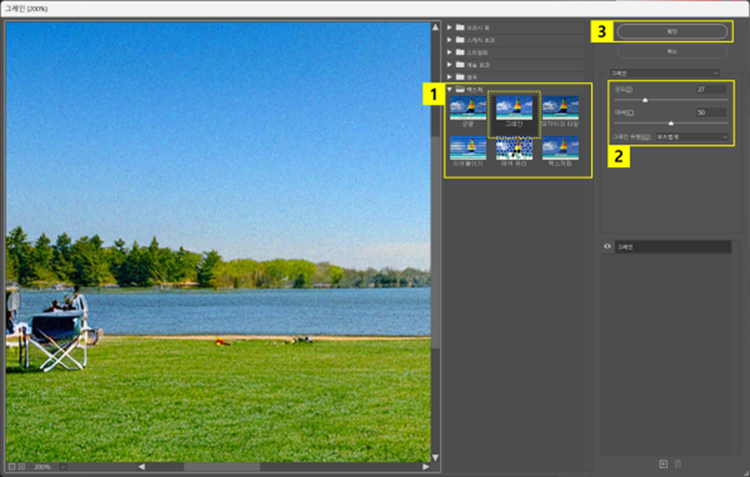Expand the 스타일화 filter folder
The height and width of the screenshot is (477, 750).
450,52
